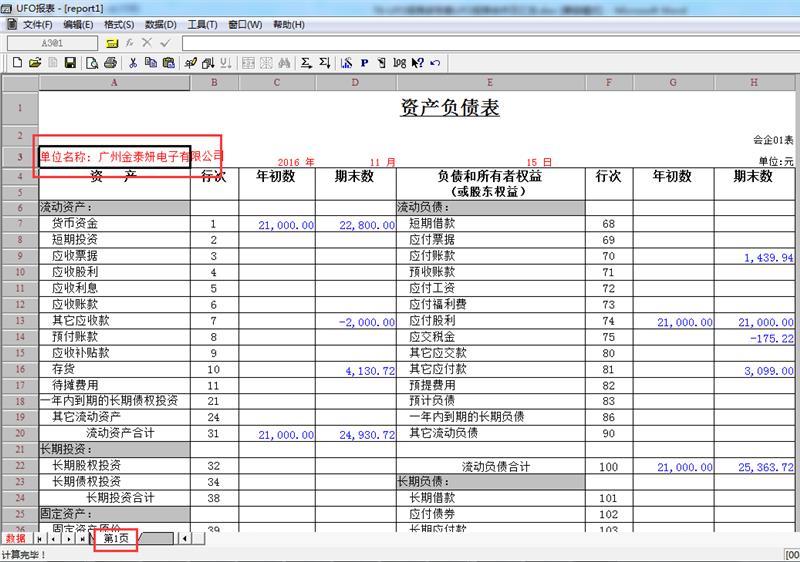Click the -2,000.00 value for 其它应收款
The image size is (800, 562).
(x=356, y=322)
